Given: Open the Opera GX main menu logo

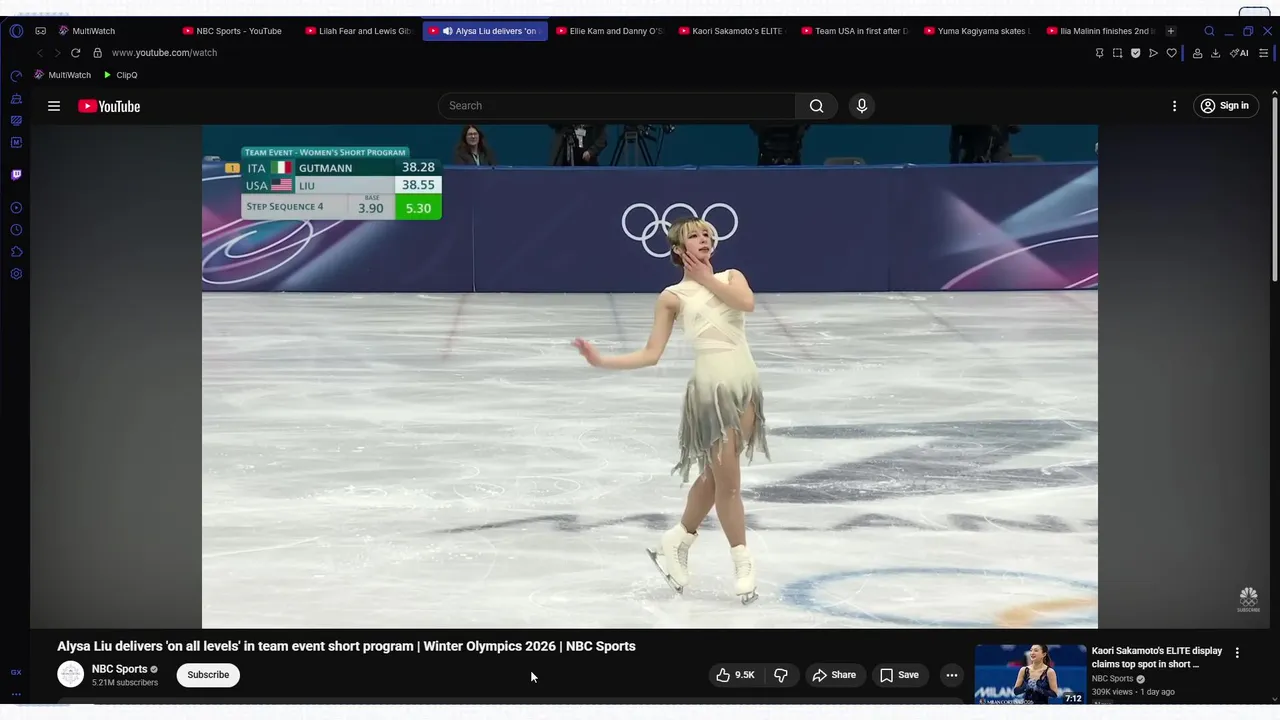Looking at the screenshot, I should 16,31.
